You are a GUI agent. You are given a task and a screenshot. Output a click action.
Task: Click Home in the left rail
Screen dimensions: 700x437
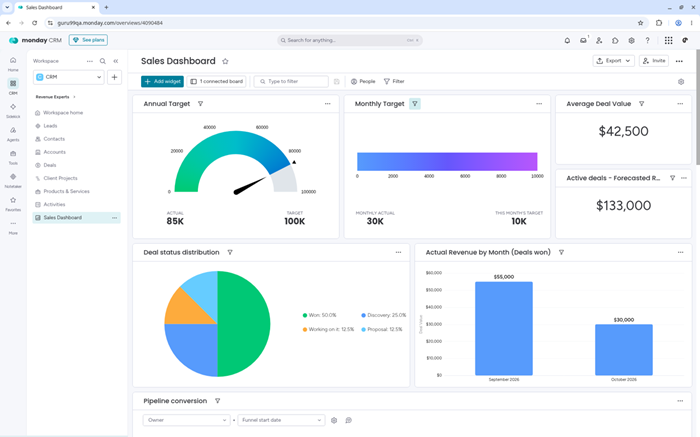click(x=13, y=64)
